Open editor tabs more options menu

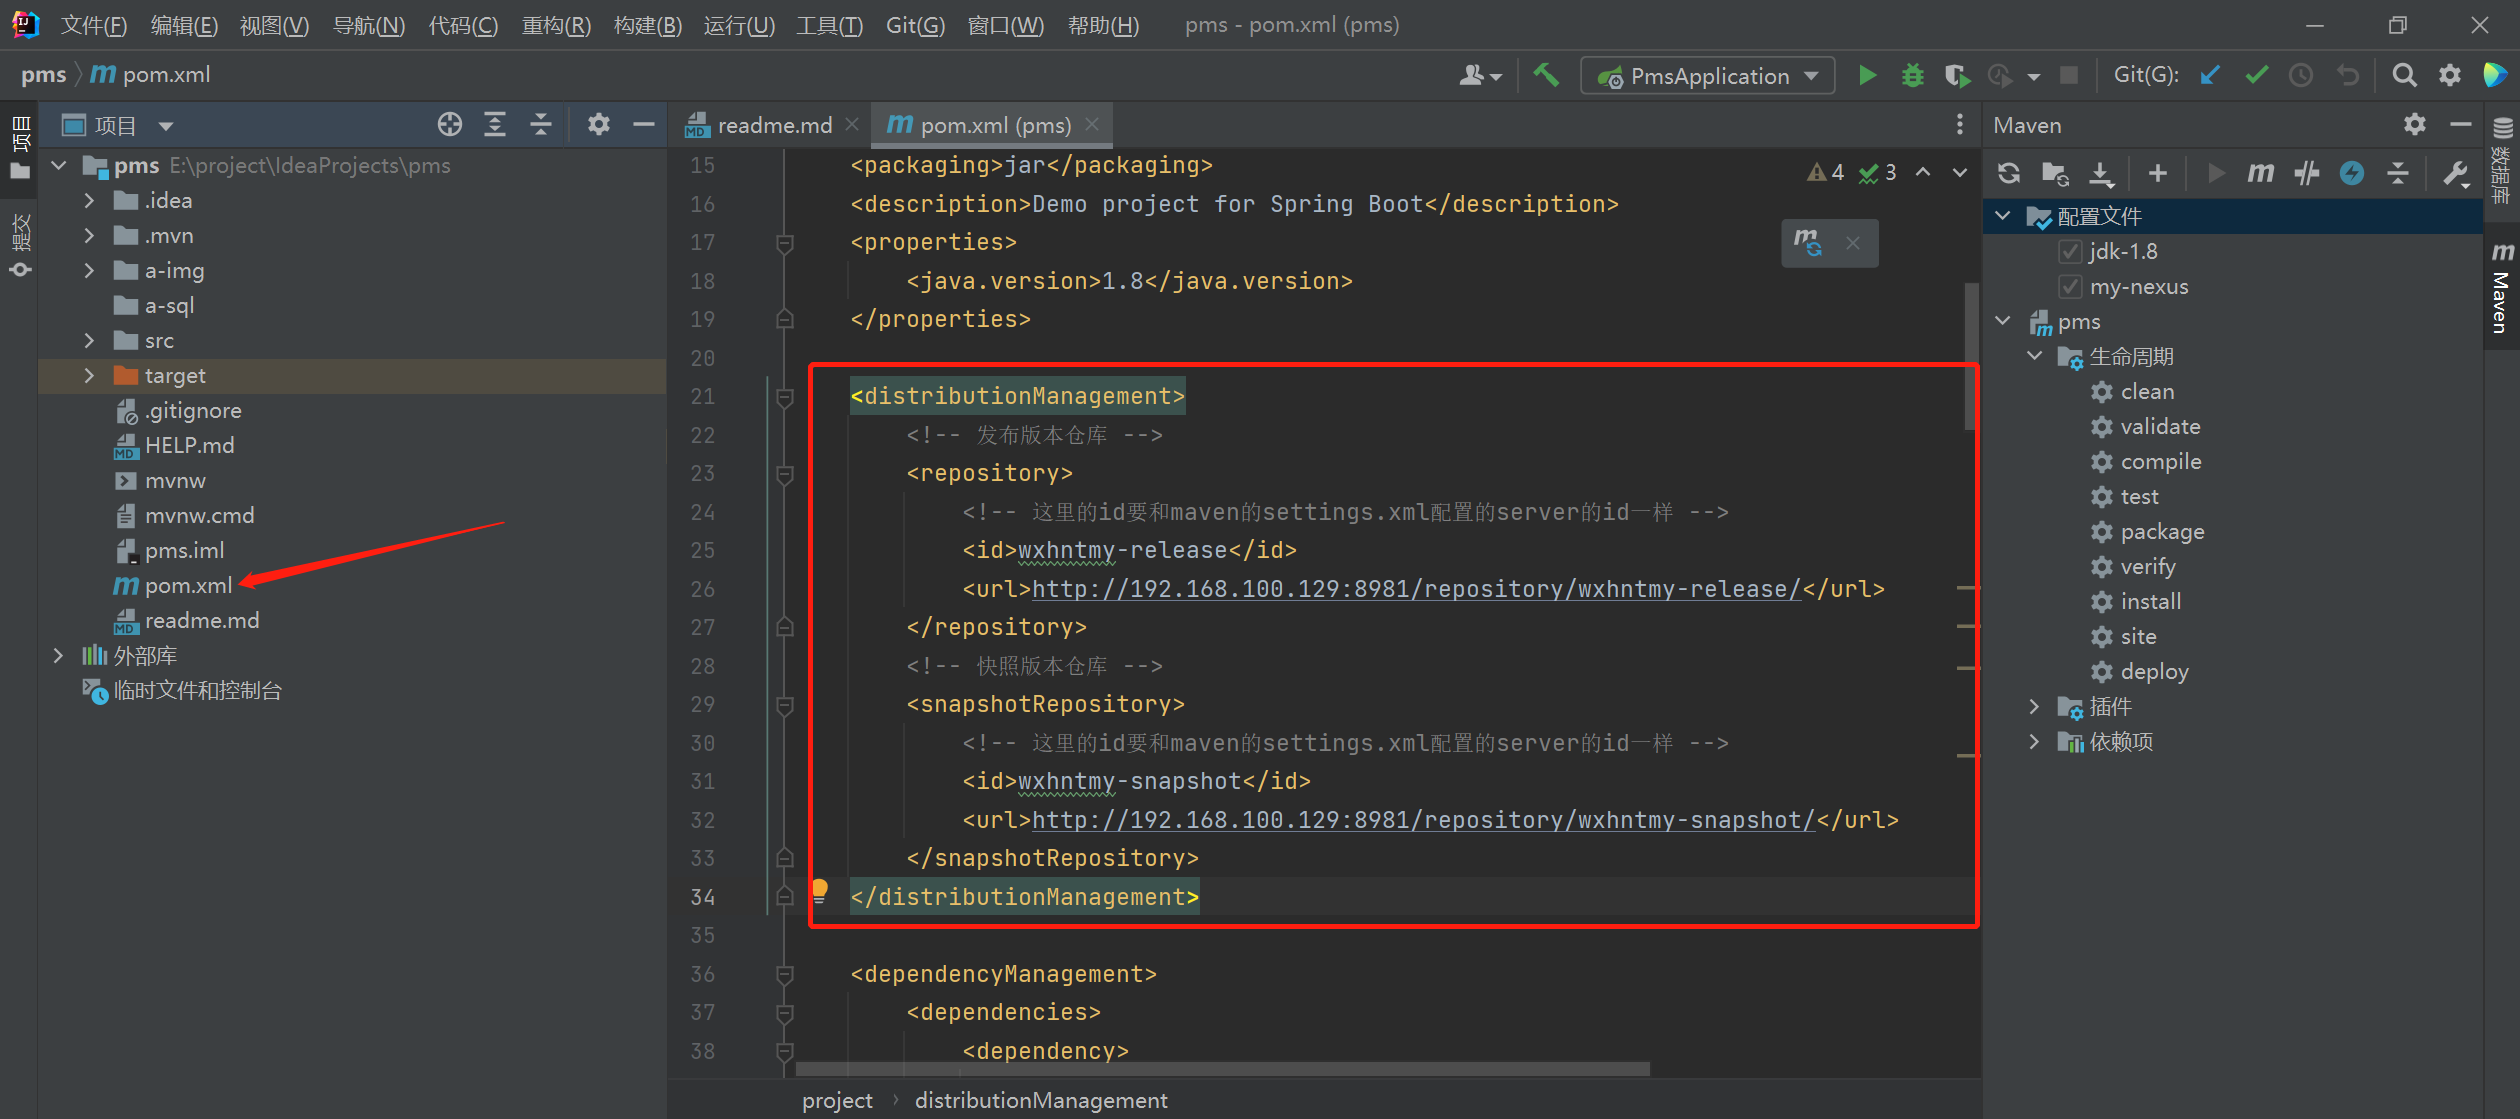(1958, 125)
